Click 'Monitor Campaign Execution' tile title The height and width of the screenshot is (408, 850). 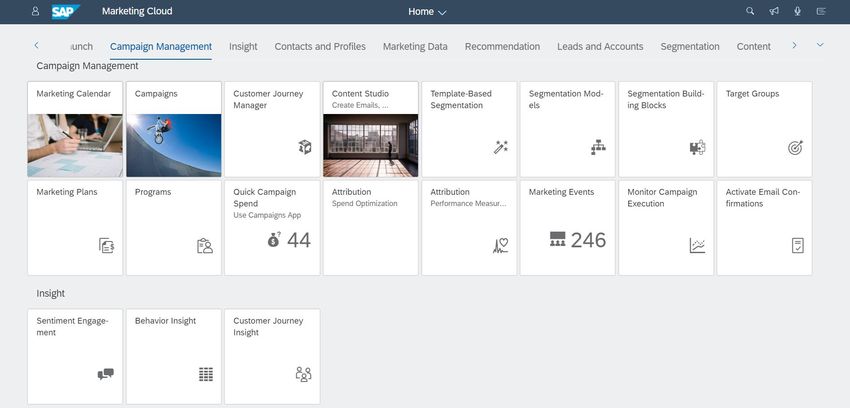coord(662,198)
